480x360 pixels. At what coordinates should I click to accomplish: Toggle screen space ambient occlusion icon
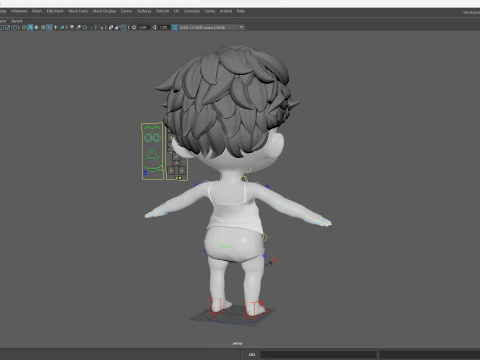point(72,27)
